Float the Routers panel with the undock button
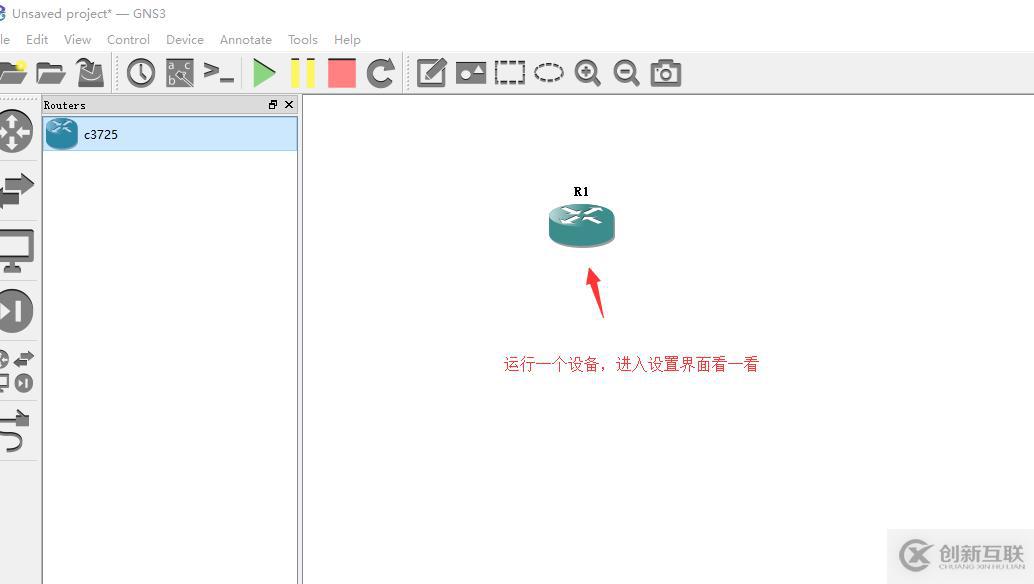The height and width of the screenshot is (584, 1034). click(x=272, y=104)
